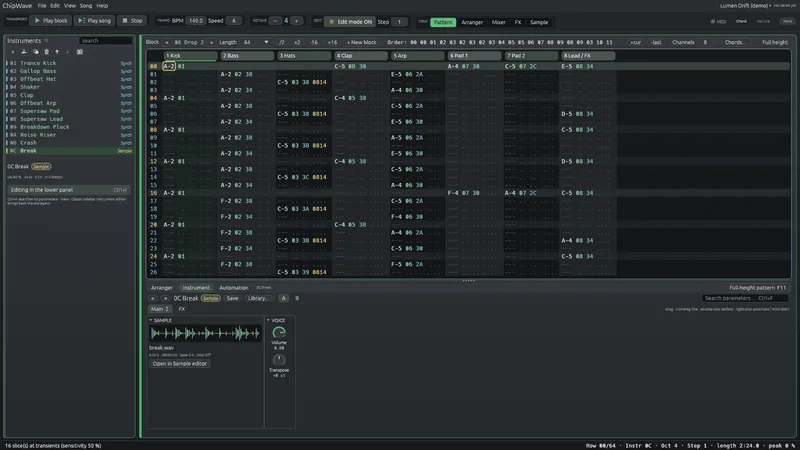800x450 pixels.
Task: Open the Mixer view
Action: coord(498,22)
